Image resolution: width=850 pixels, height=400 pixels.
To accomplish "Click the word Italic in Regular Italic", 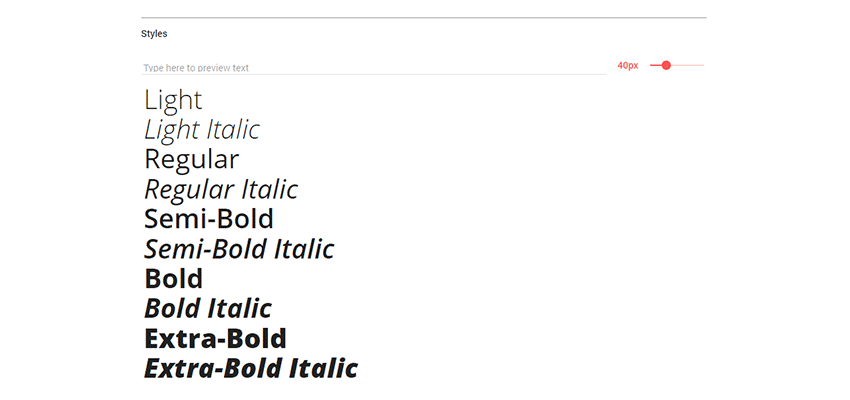I will [266, 189].
